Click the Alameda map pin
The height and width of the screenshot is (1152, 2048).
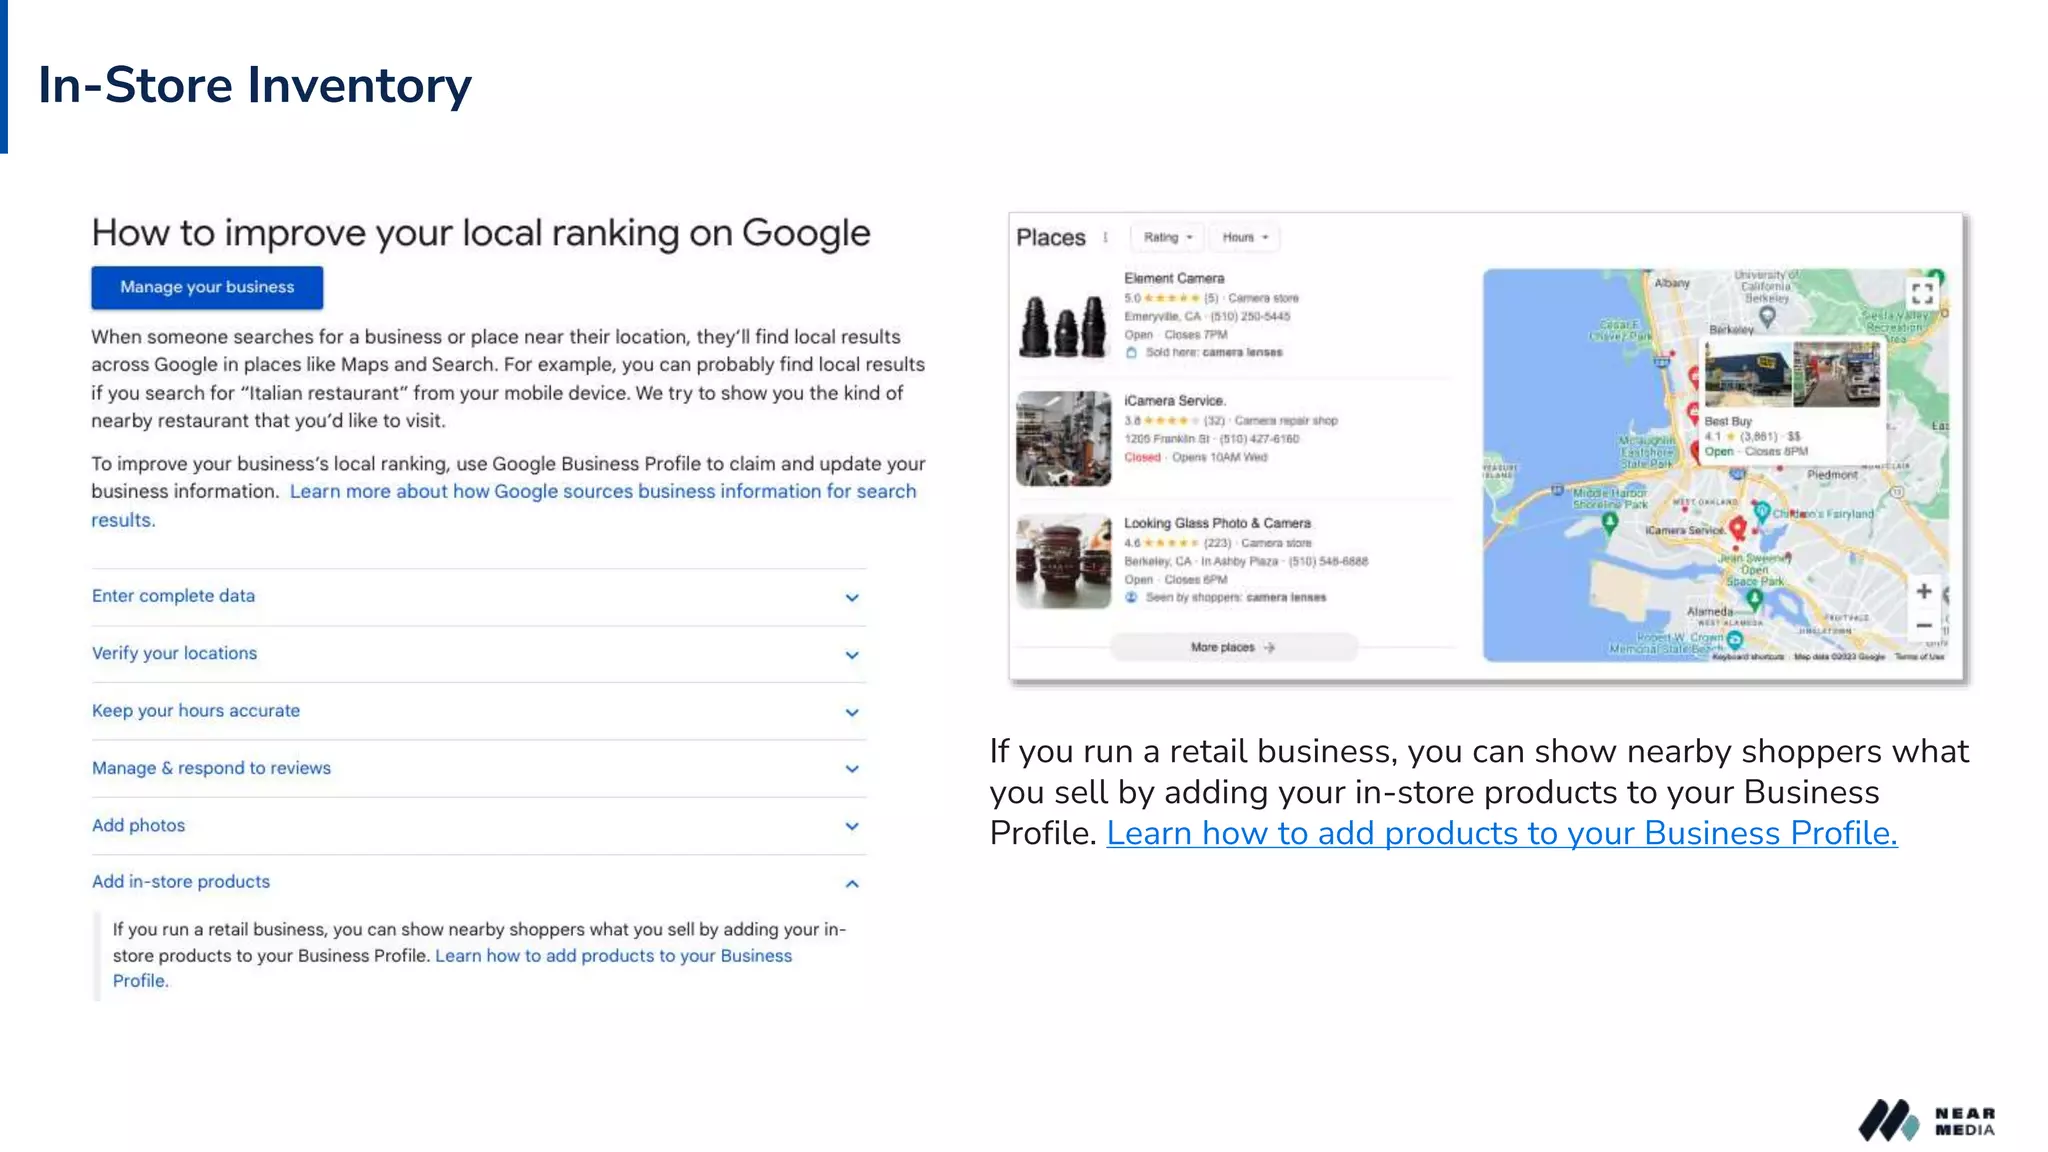1754,599
